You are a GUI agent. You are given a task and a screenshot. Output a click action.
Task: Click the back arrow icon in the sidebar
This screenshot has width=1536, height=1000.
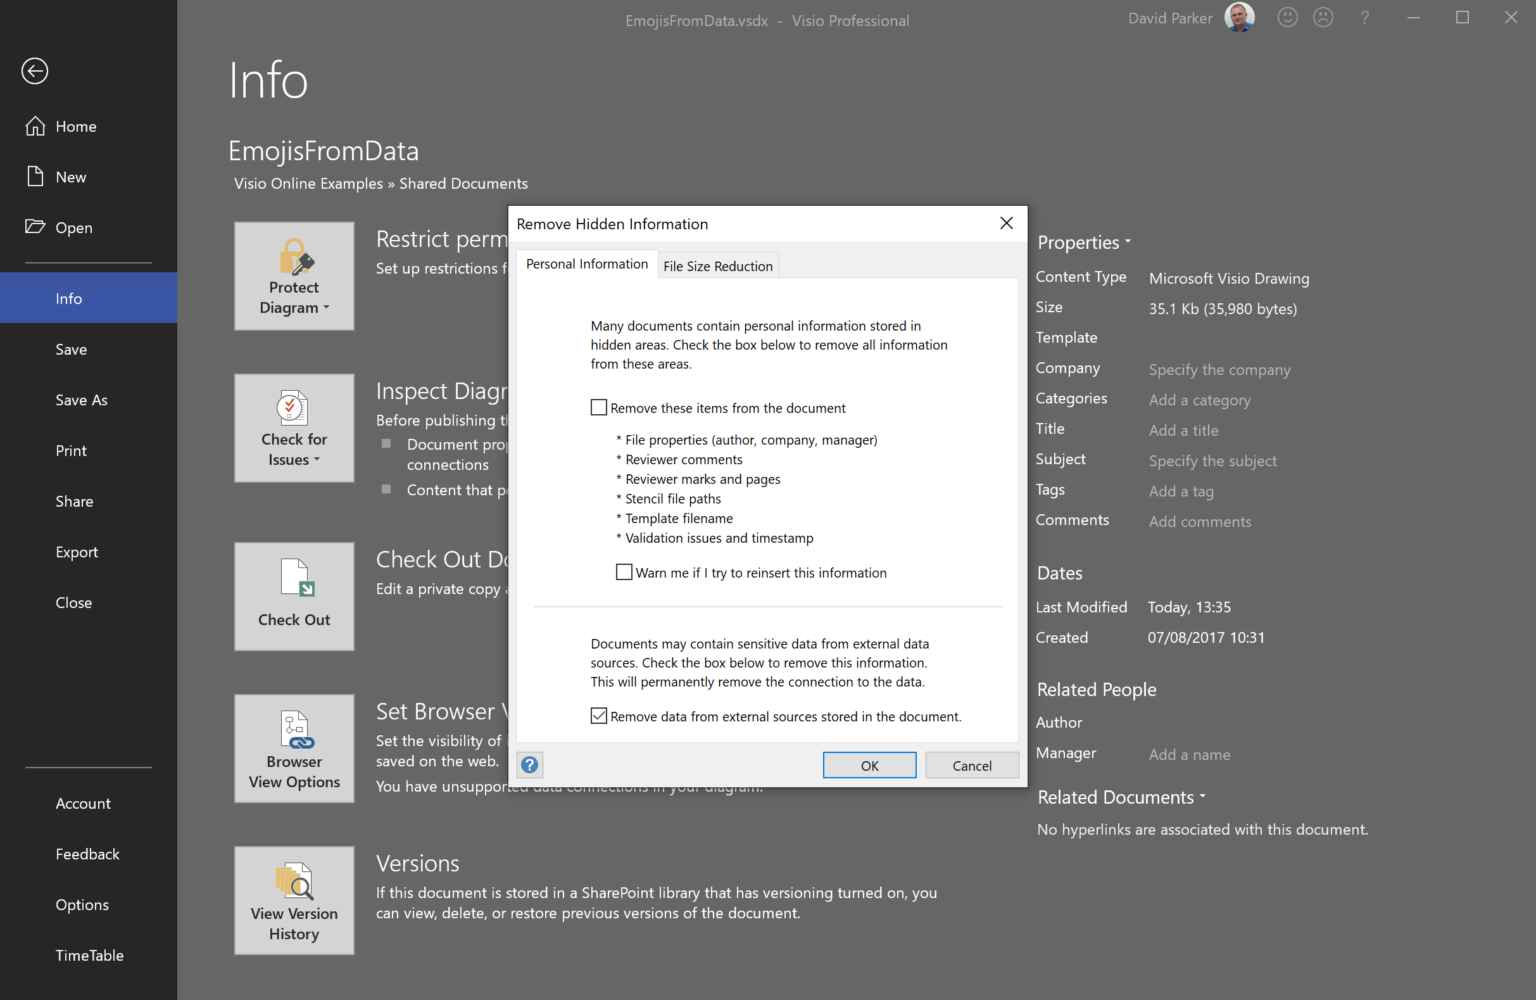point(35,71)
